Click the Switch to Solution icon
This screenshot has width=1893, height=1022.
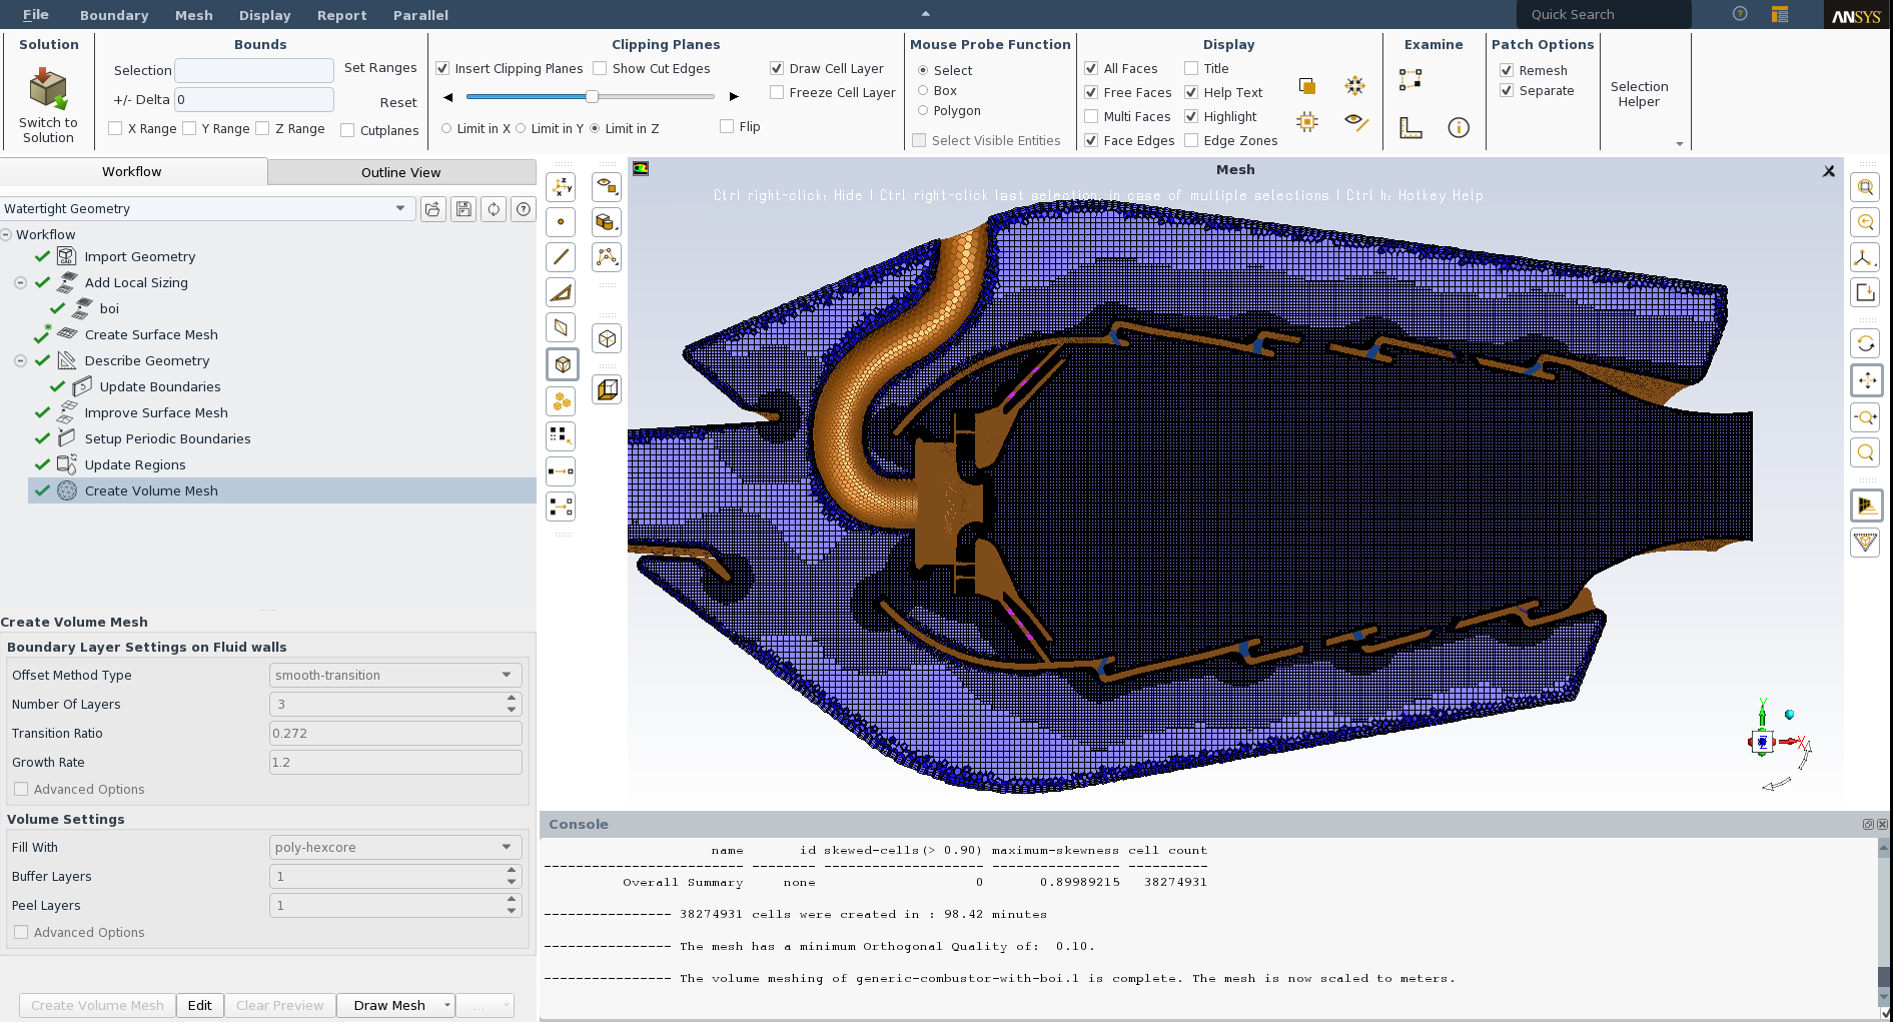(47, 90)
